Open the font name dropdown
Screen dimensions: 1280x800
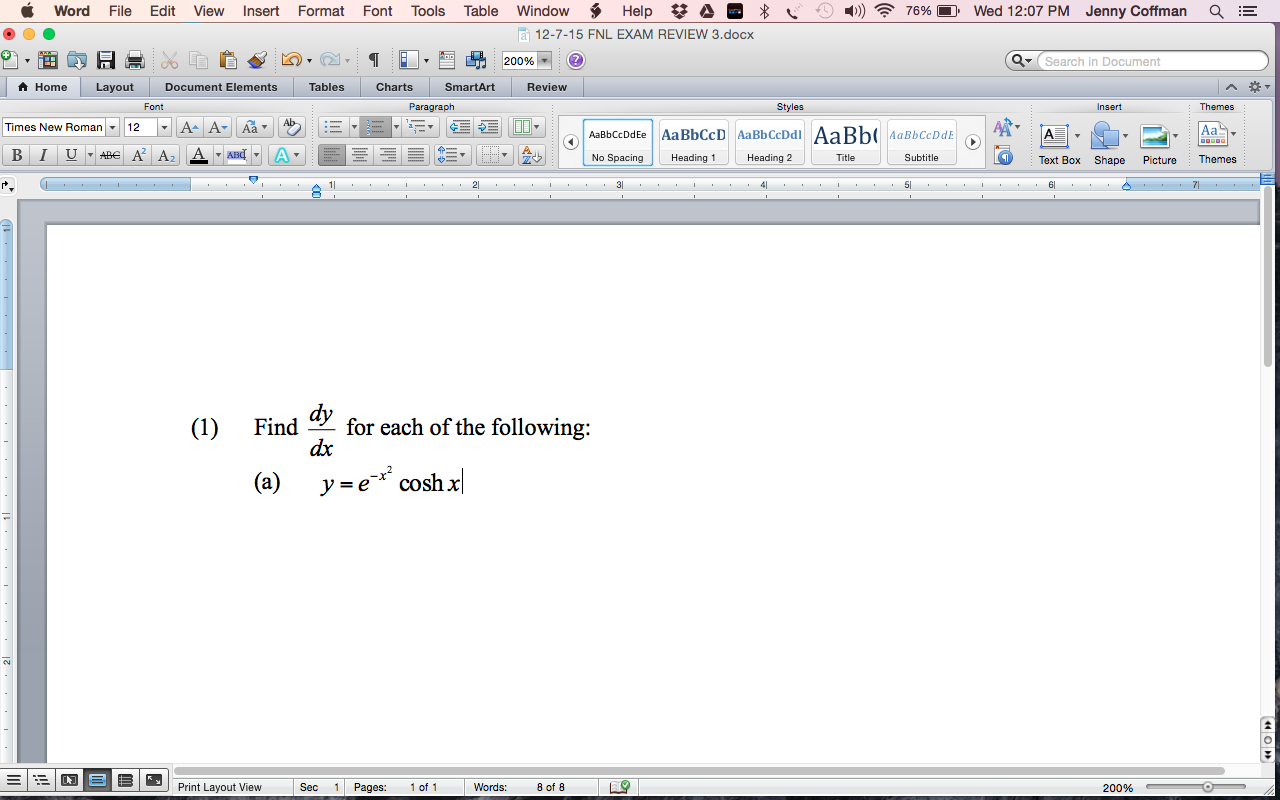click(112, 127)
